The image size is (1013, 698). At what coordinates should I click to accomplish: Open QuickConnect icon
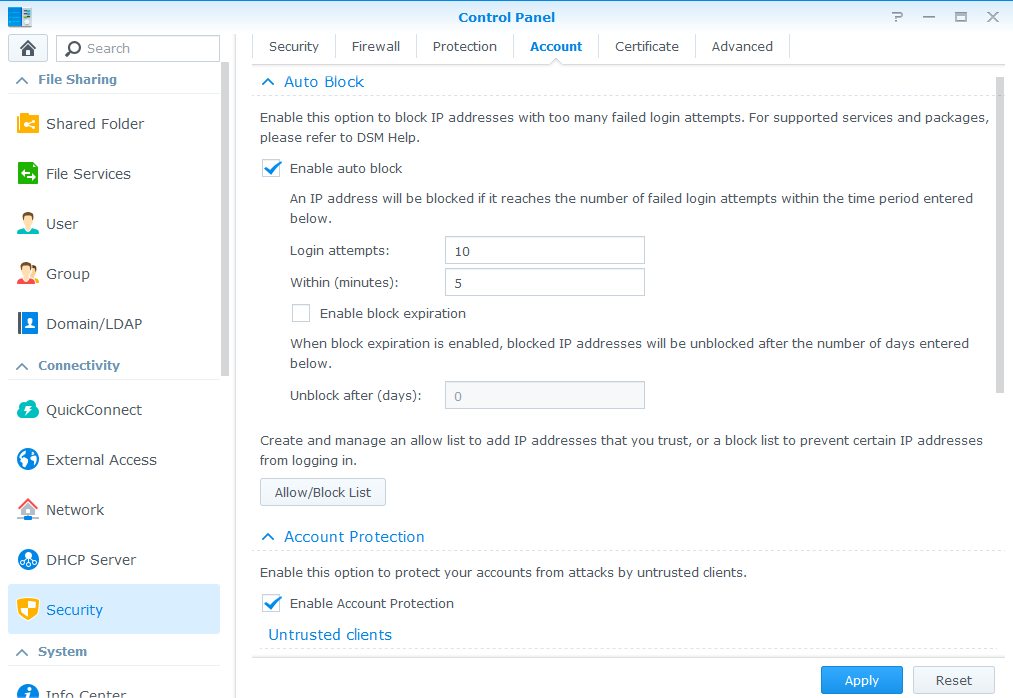[28, 410]
